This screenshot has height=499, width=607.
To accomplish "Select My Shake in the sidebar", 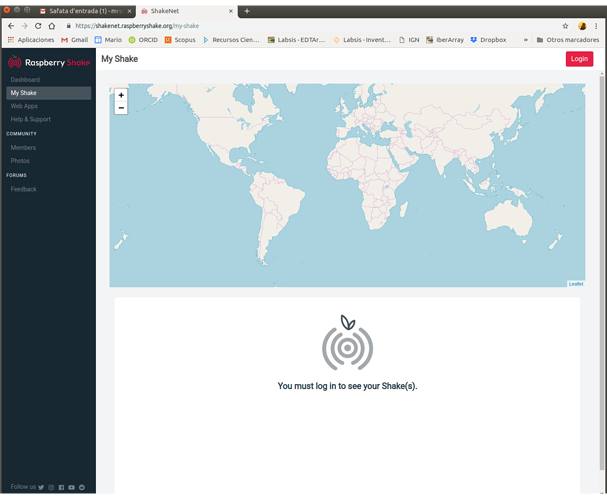I will (x=49, y=93).
